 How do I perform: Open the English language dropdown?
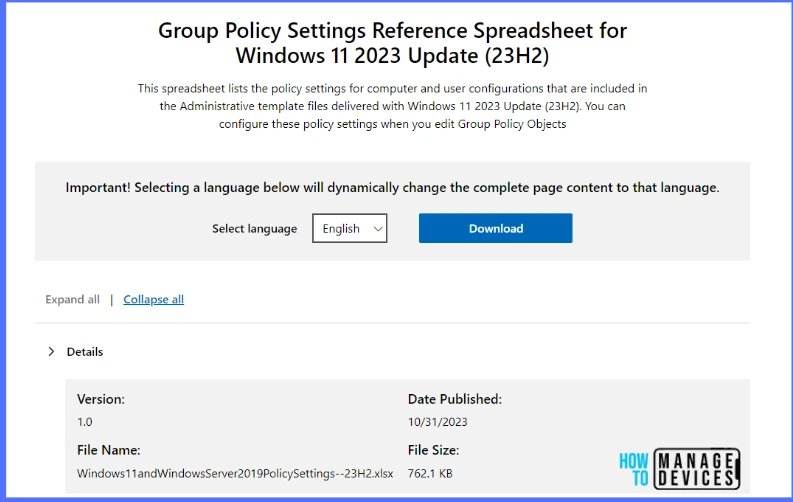pos(349,228)
